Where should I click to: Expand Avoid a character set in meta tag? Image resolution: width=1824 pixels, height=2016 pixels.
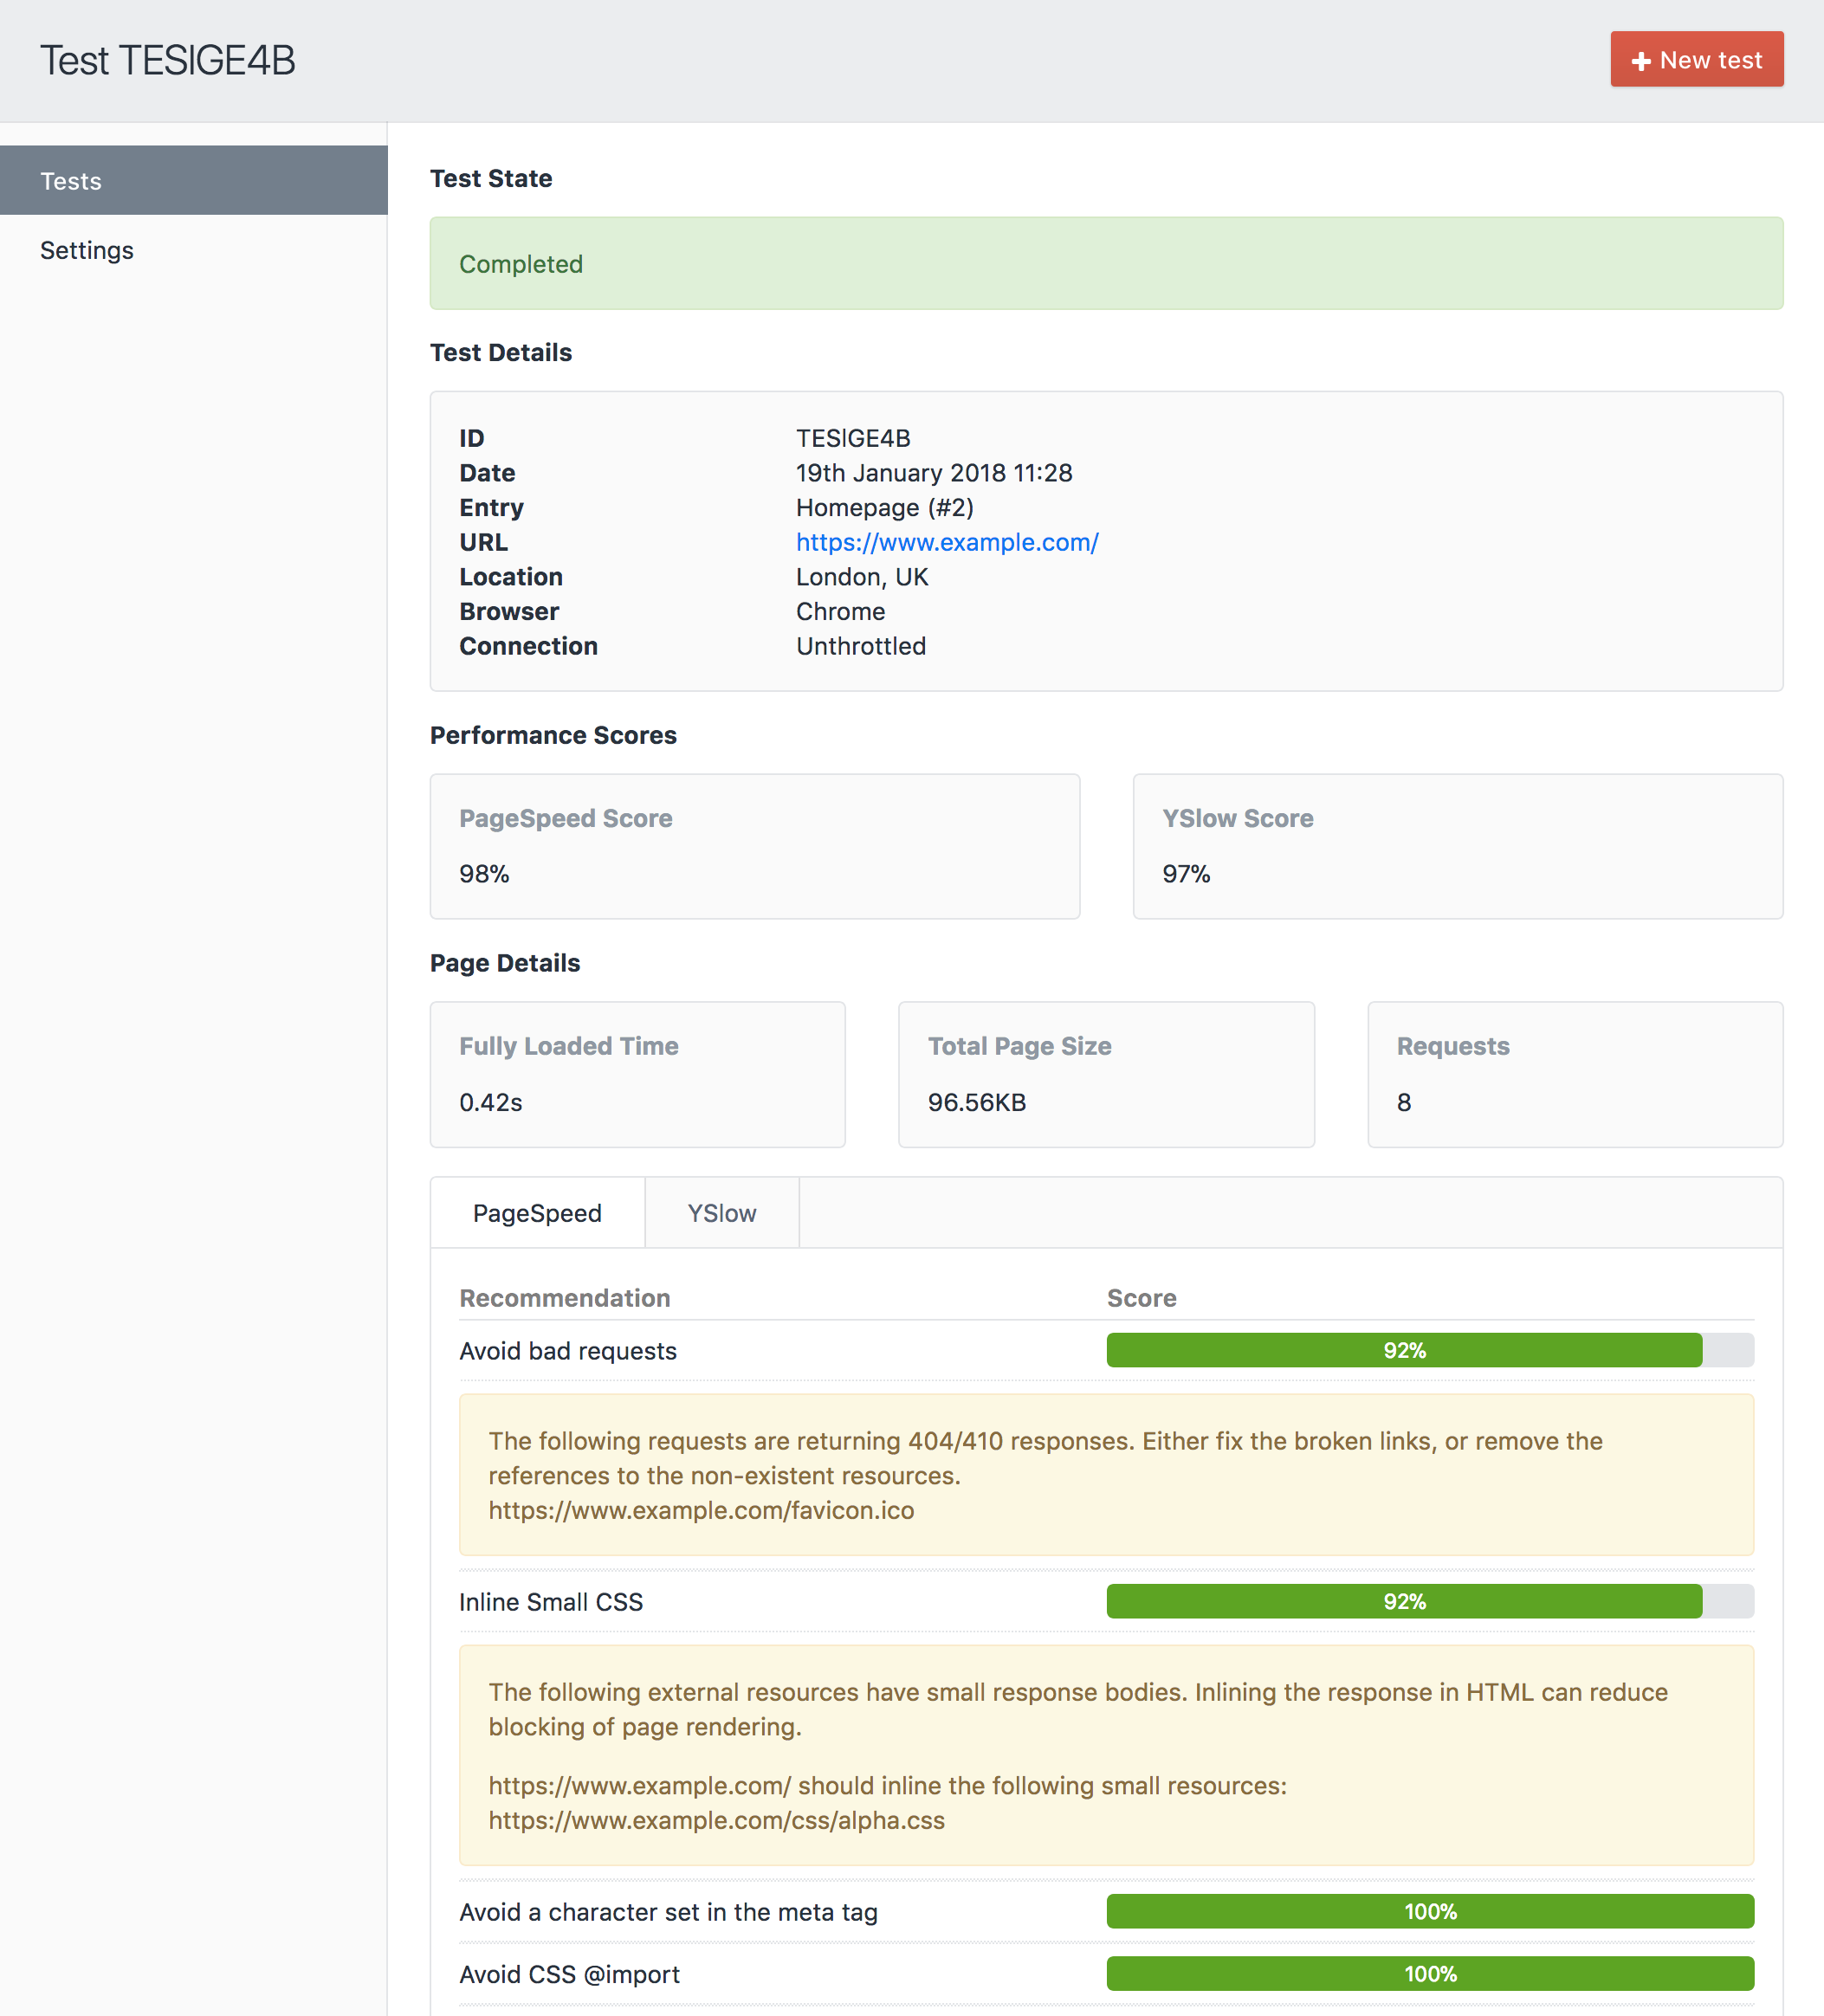tap(668, 1912)
